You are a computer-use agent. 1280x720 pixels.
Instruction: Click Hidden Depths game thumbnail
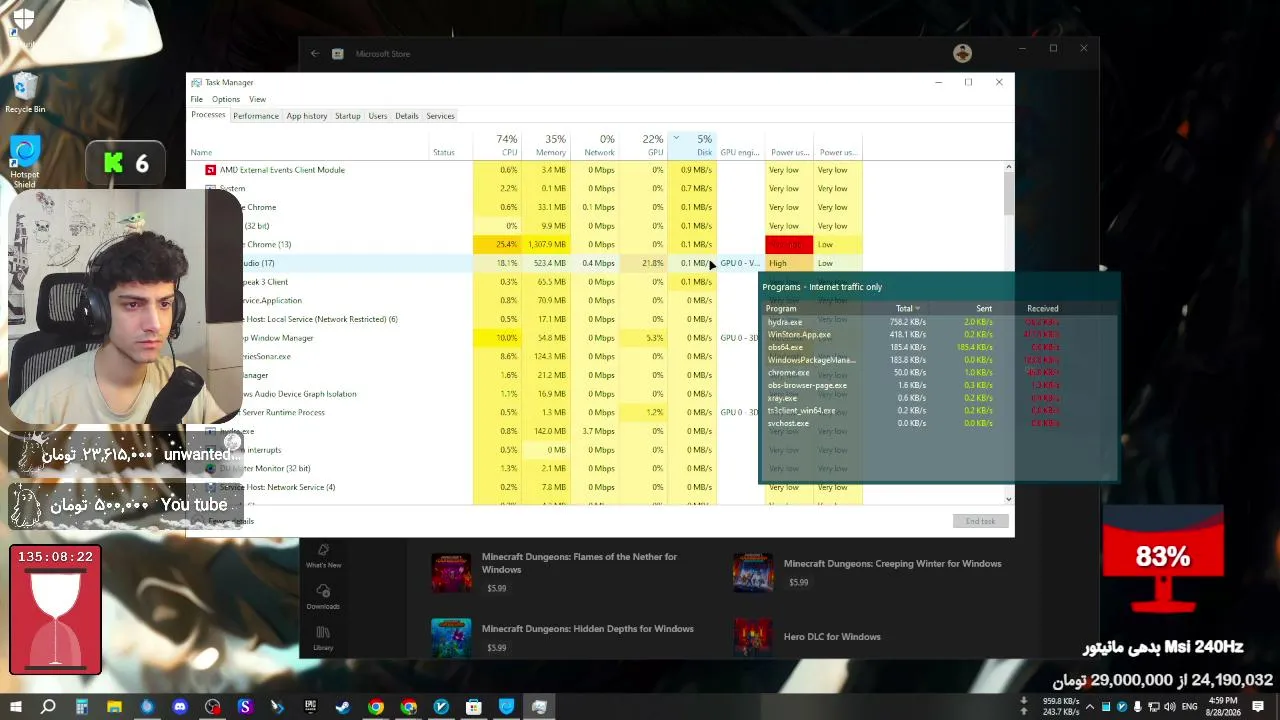click(451, 638)
